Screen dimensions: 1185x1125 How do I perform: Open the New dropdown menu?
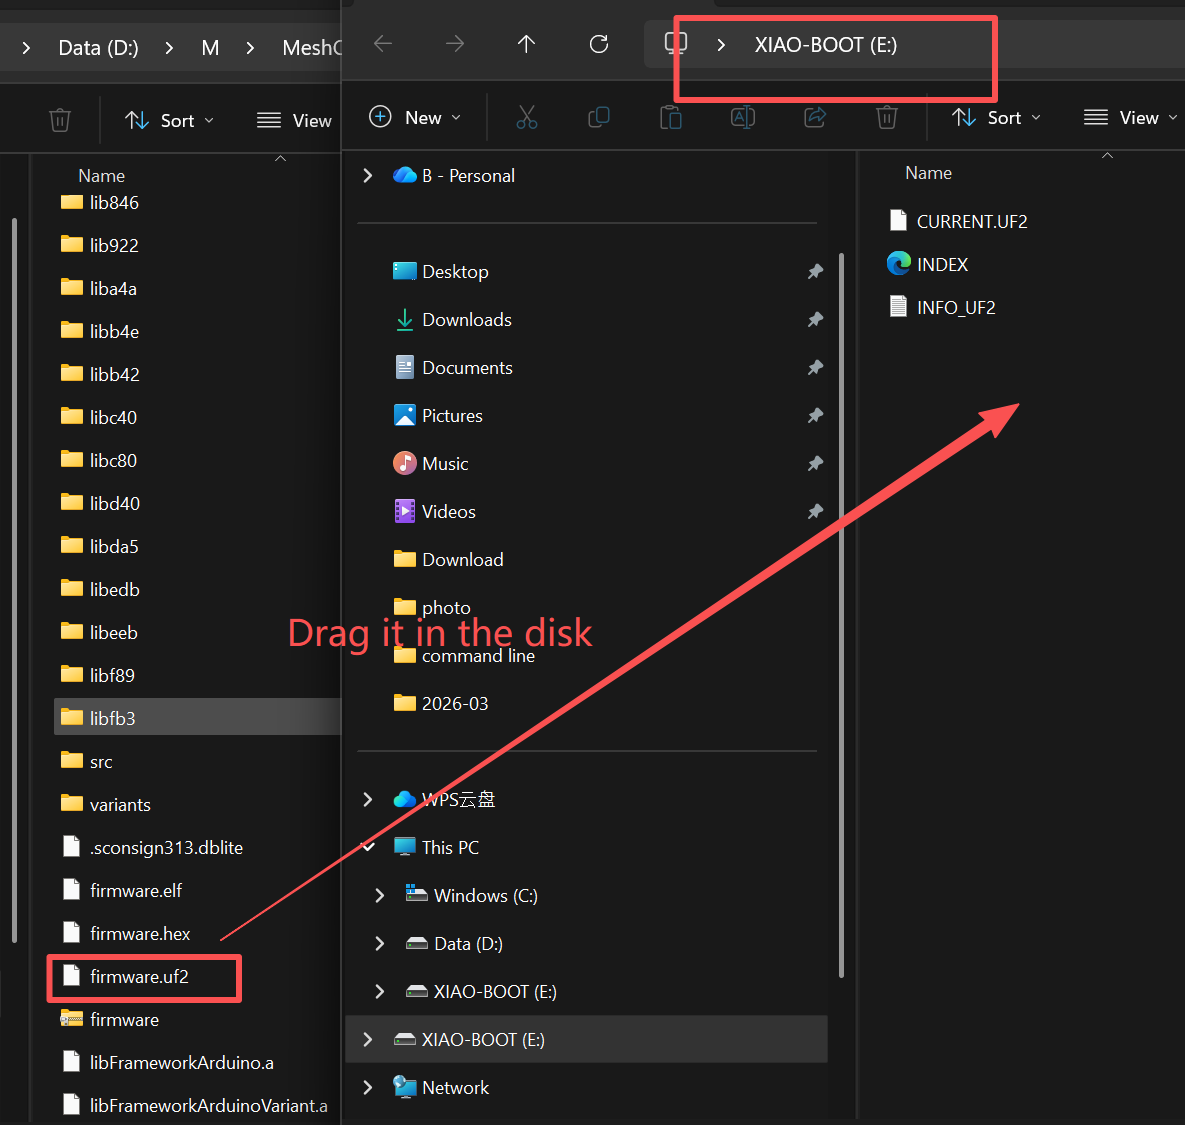point(416,118)
